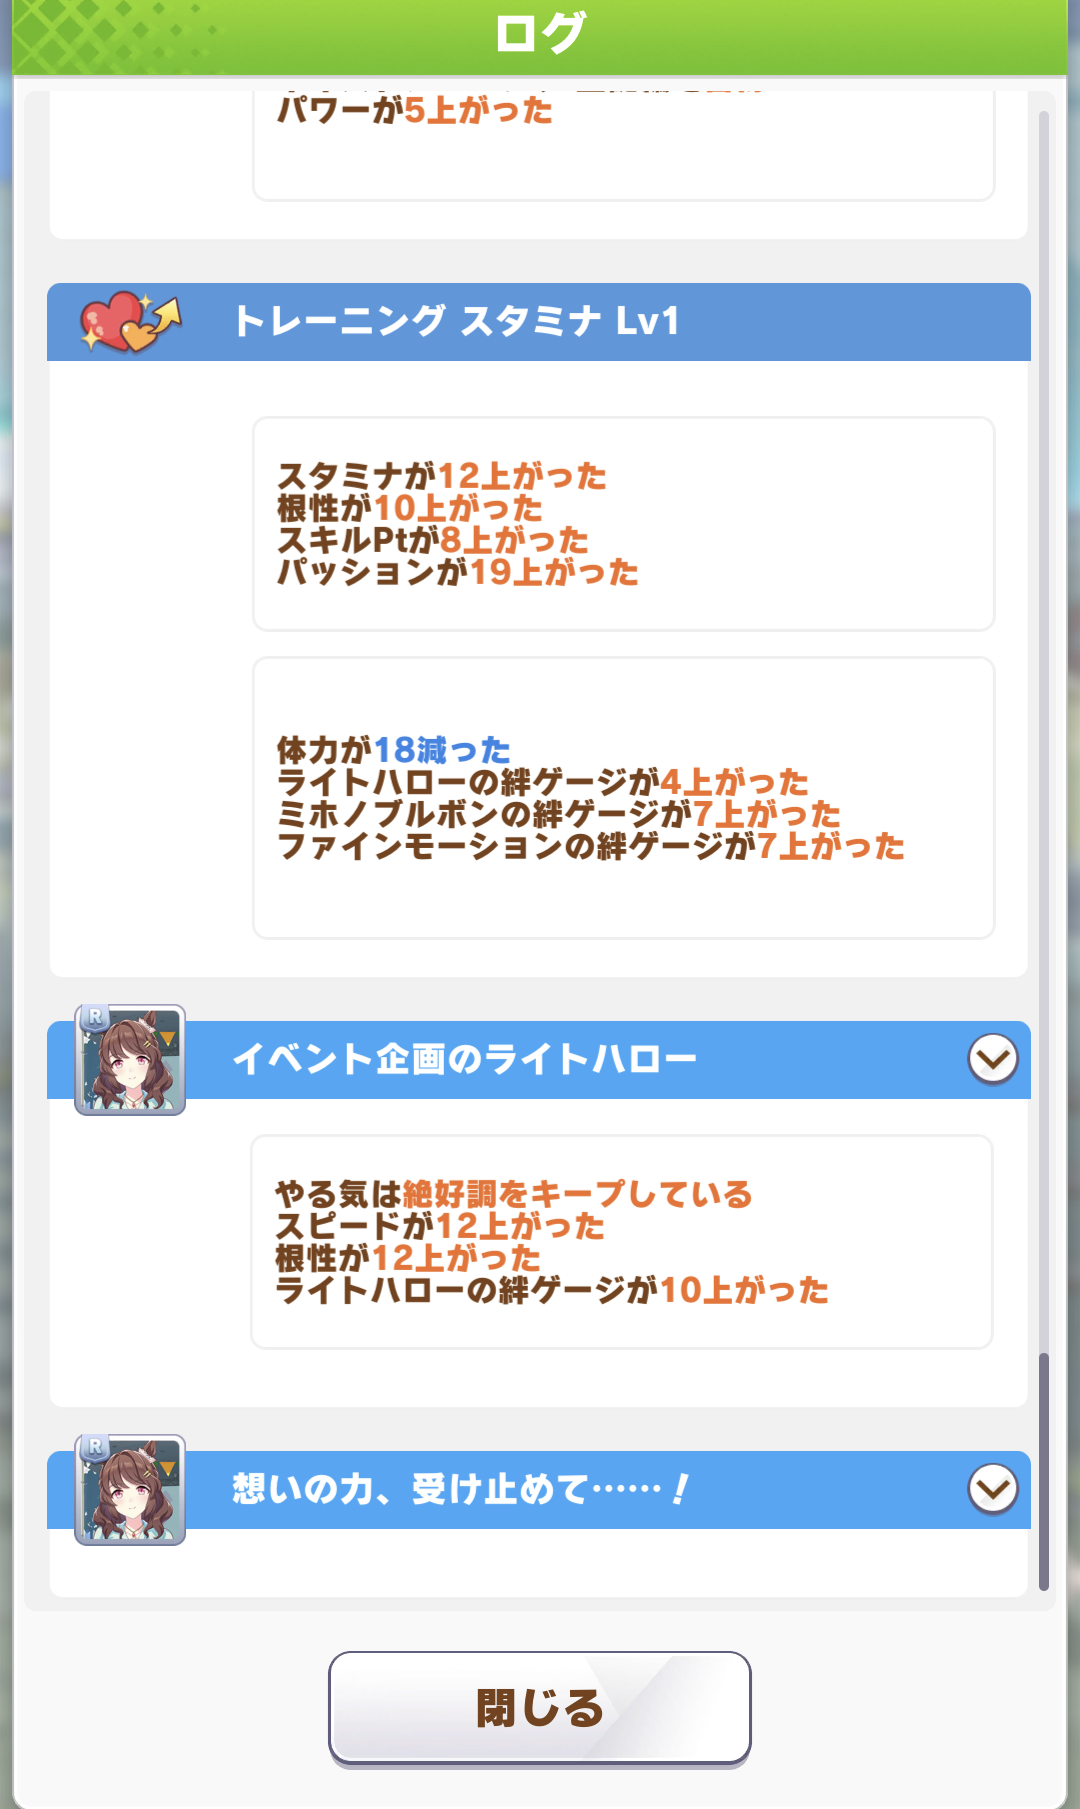Open Light Hello portrait in イベント企画 header
Image resolution: width=1080 pixels, height=1809 pixels.
click(130, 1060)
